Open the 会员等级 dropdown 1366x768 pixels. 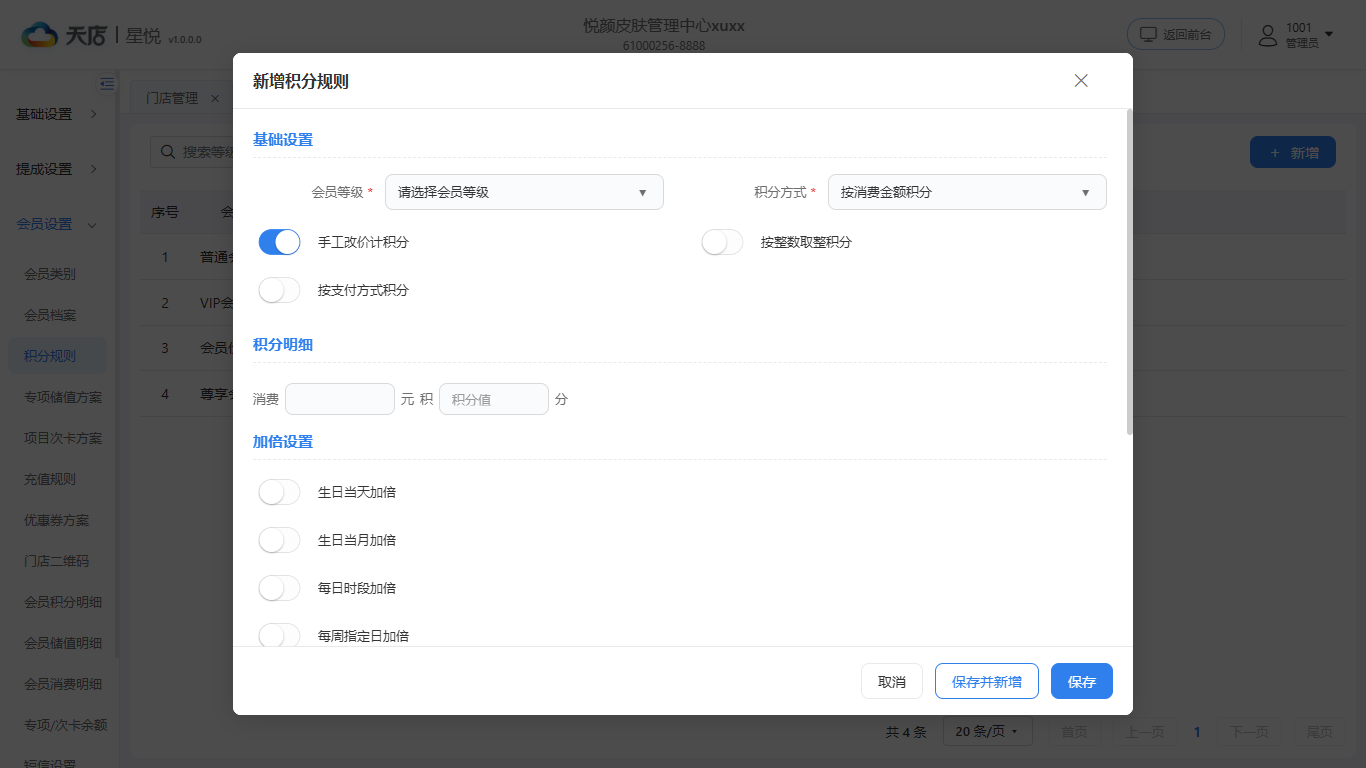[524, 192]
